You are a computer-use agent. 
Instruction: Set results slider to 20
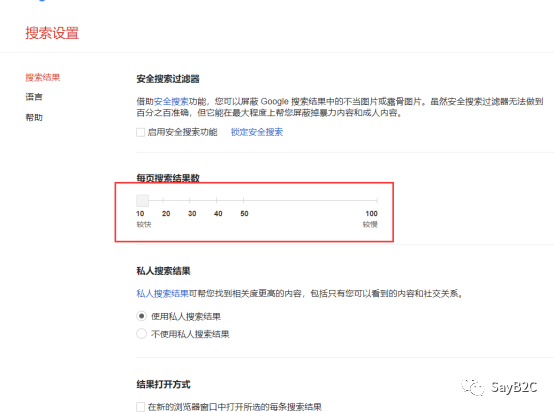[x=163, y=200]
